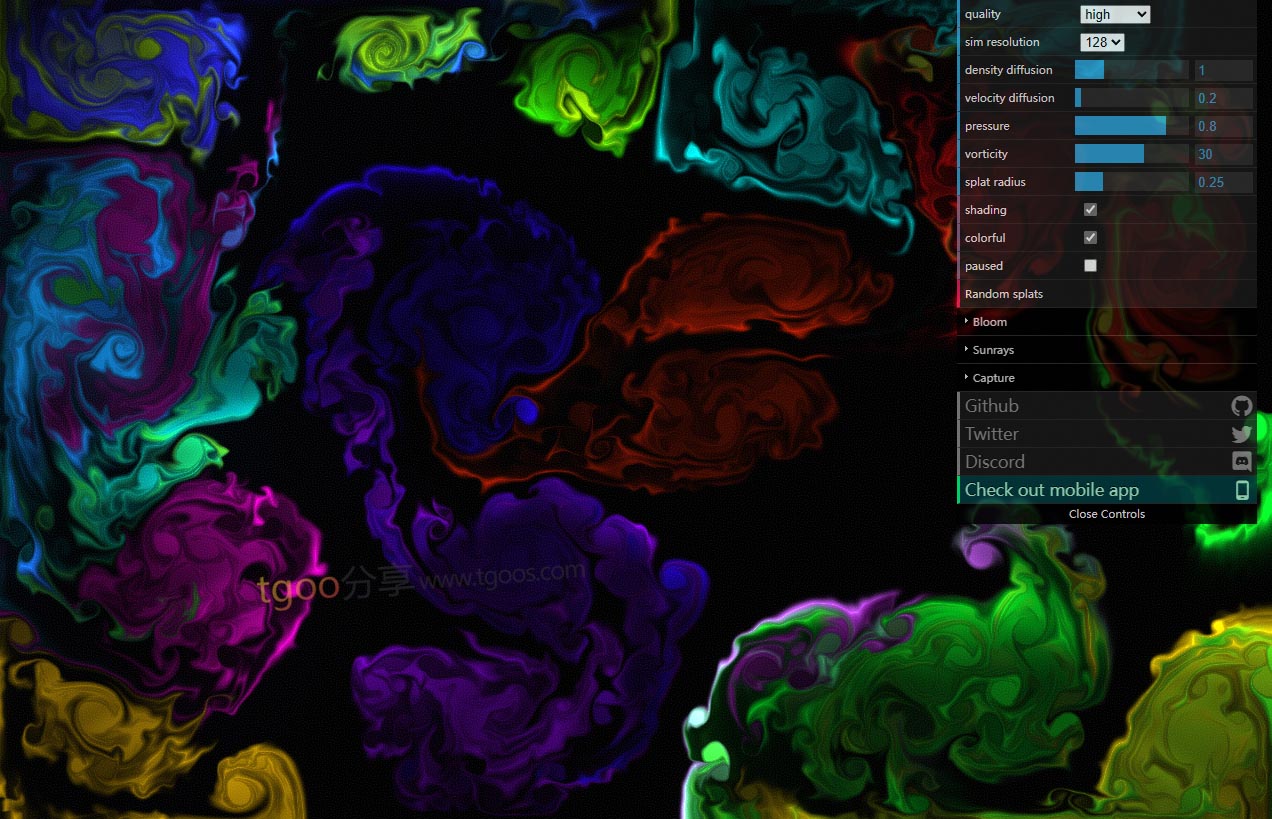This screenshot has width=1272, height=819.
Task: Click the Twitter bird icon
Action: (x=1241, y=434)
